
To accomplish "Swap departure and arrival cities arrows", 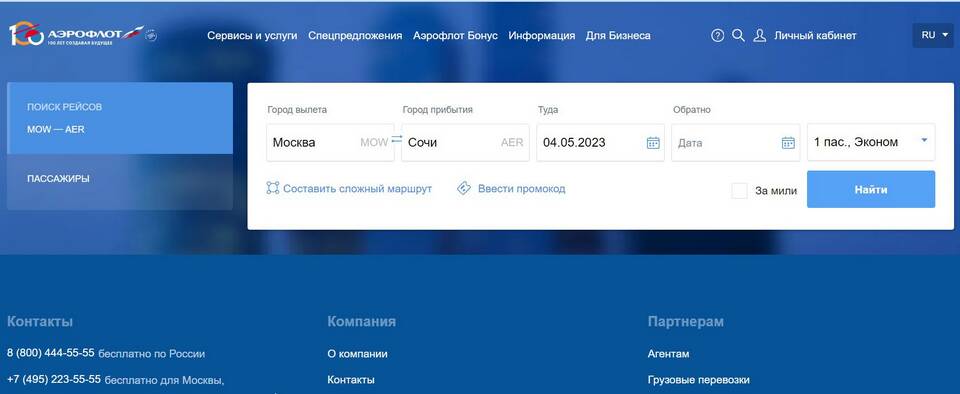I will pyautogui.click(x=397, y=139).
